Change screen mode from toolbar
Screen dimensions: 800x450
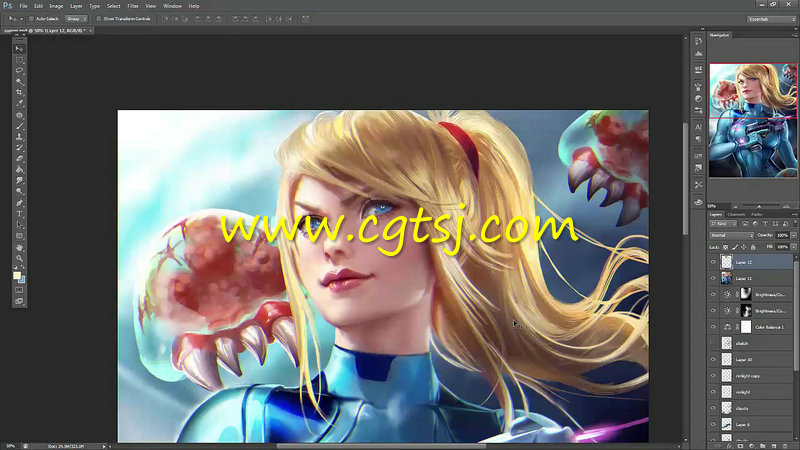(x=19, y=301)
